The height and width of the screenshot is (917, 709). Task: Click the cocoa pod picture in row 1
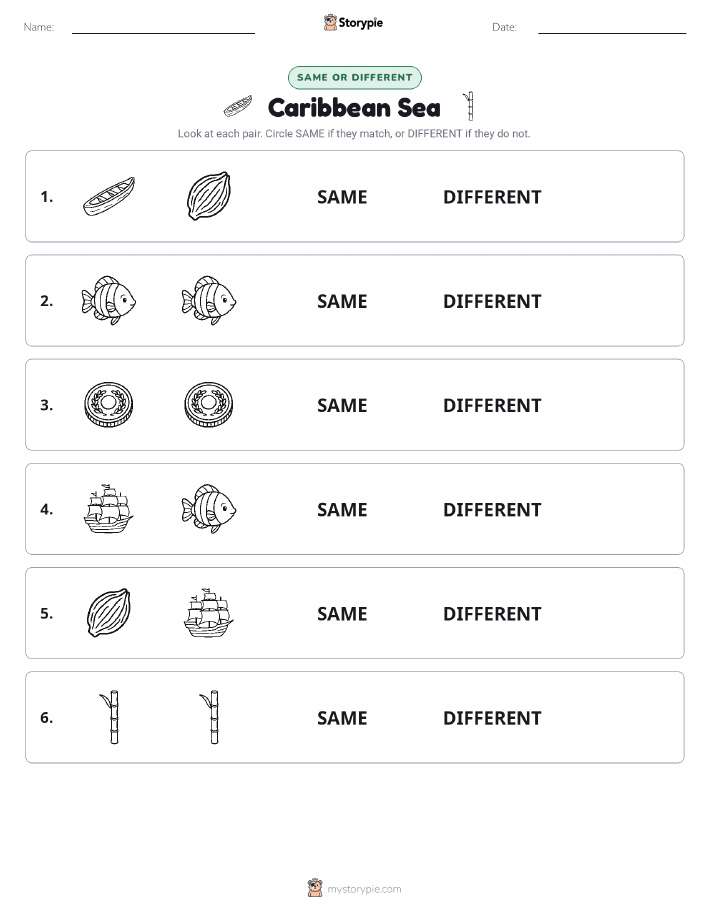209,196
